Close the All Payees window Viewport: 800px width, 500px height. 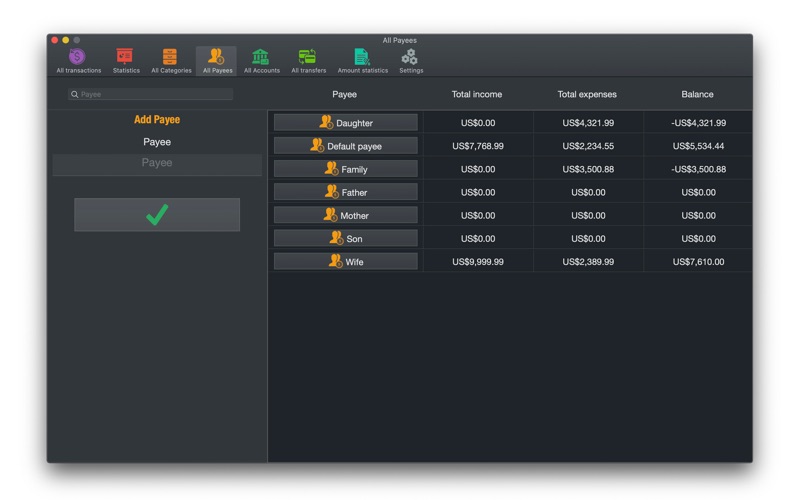click(x=55, y=40)
